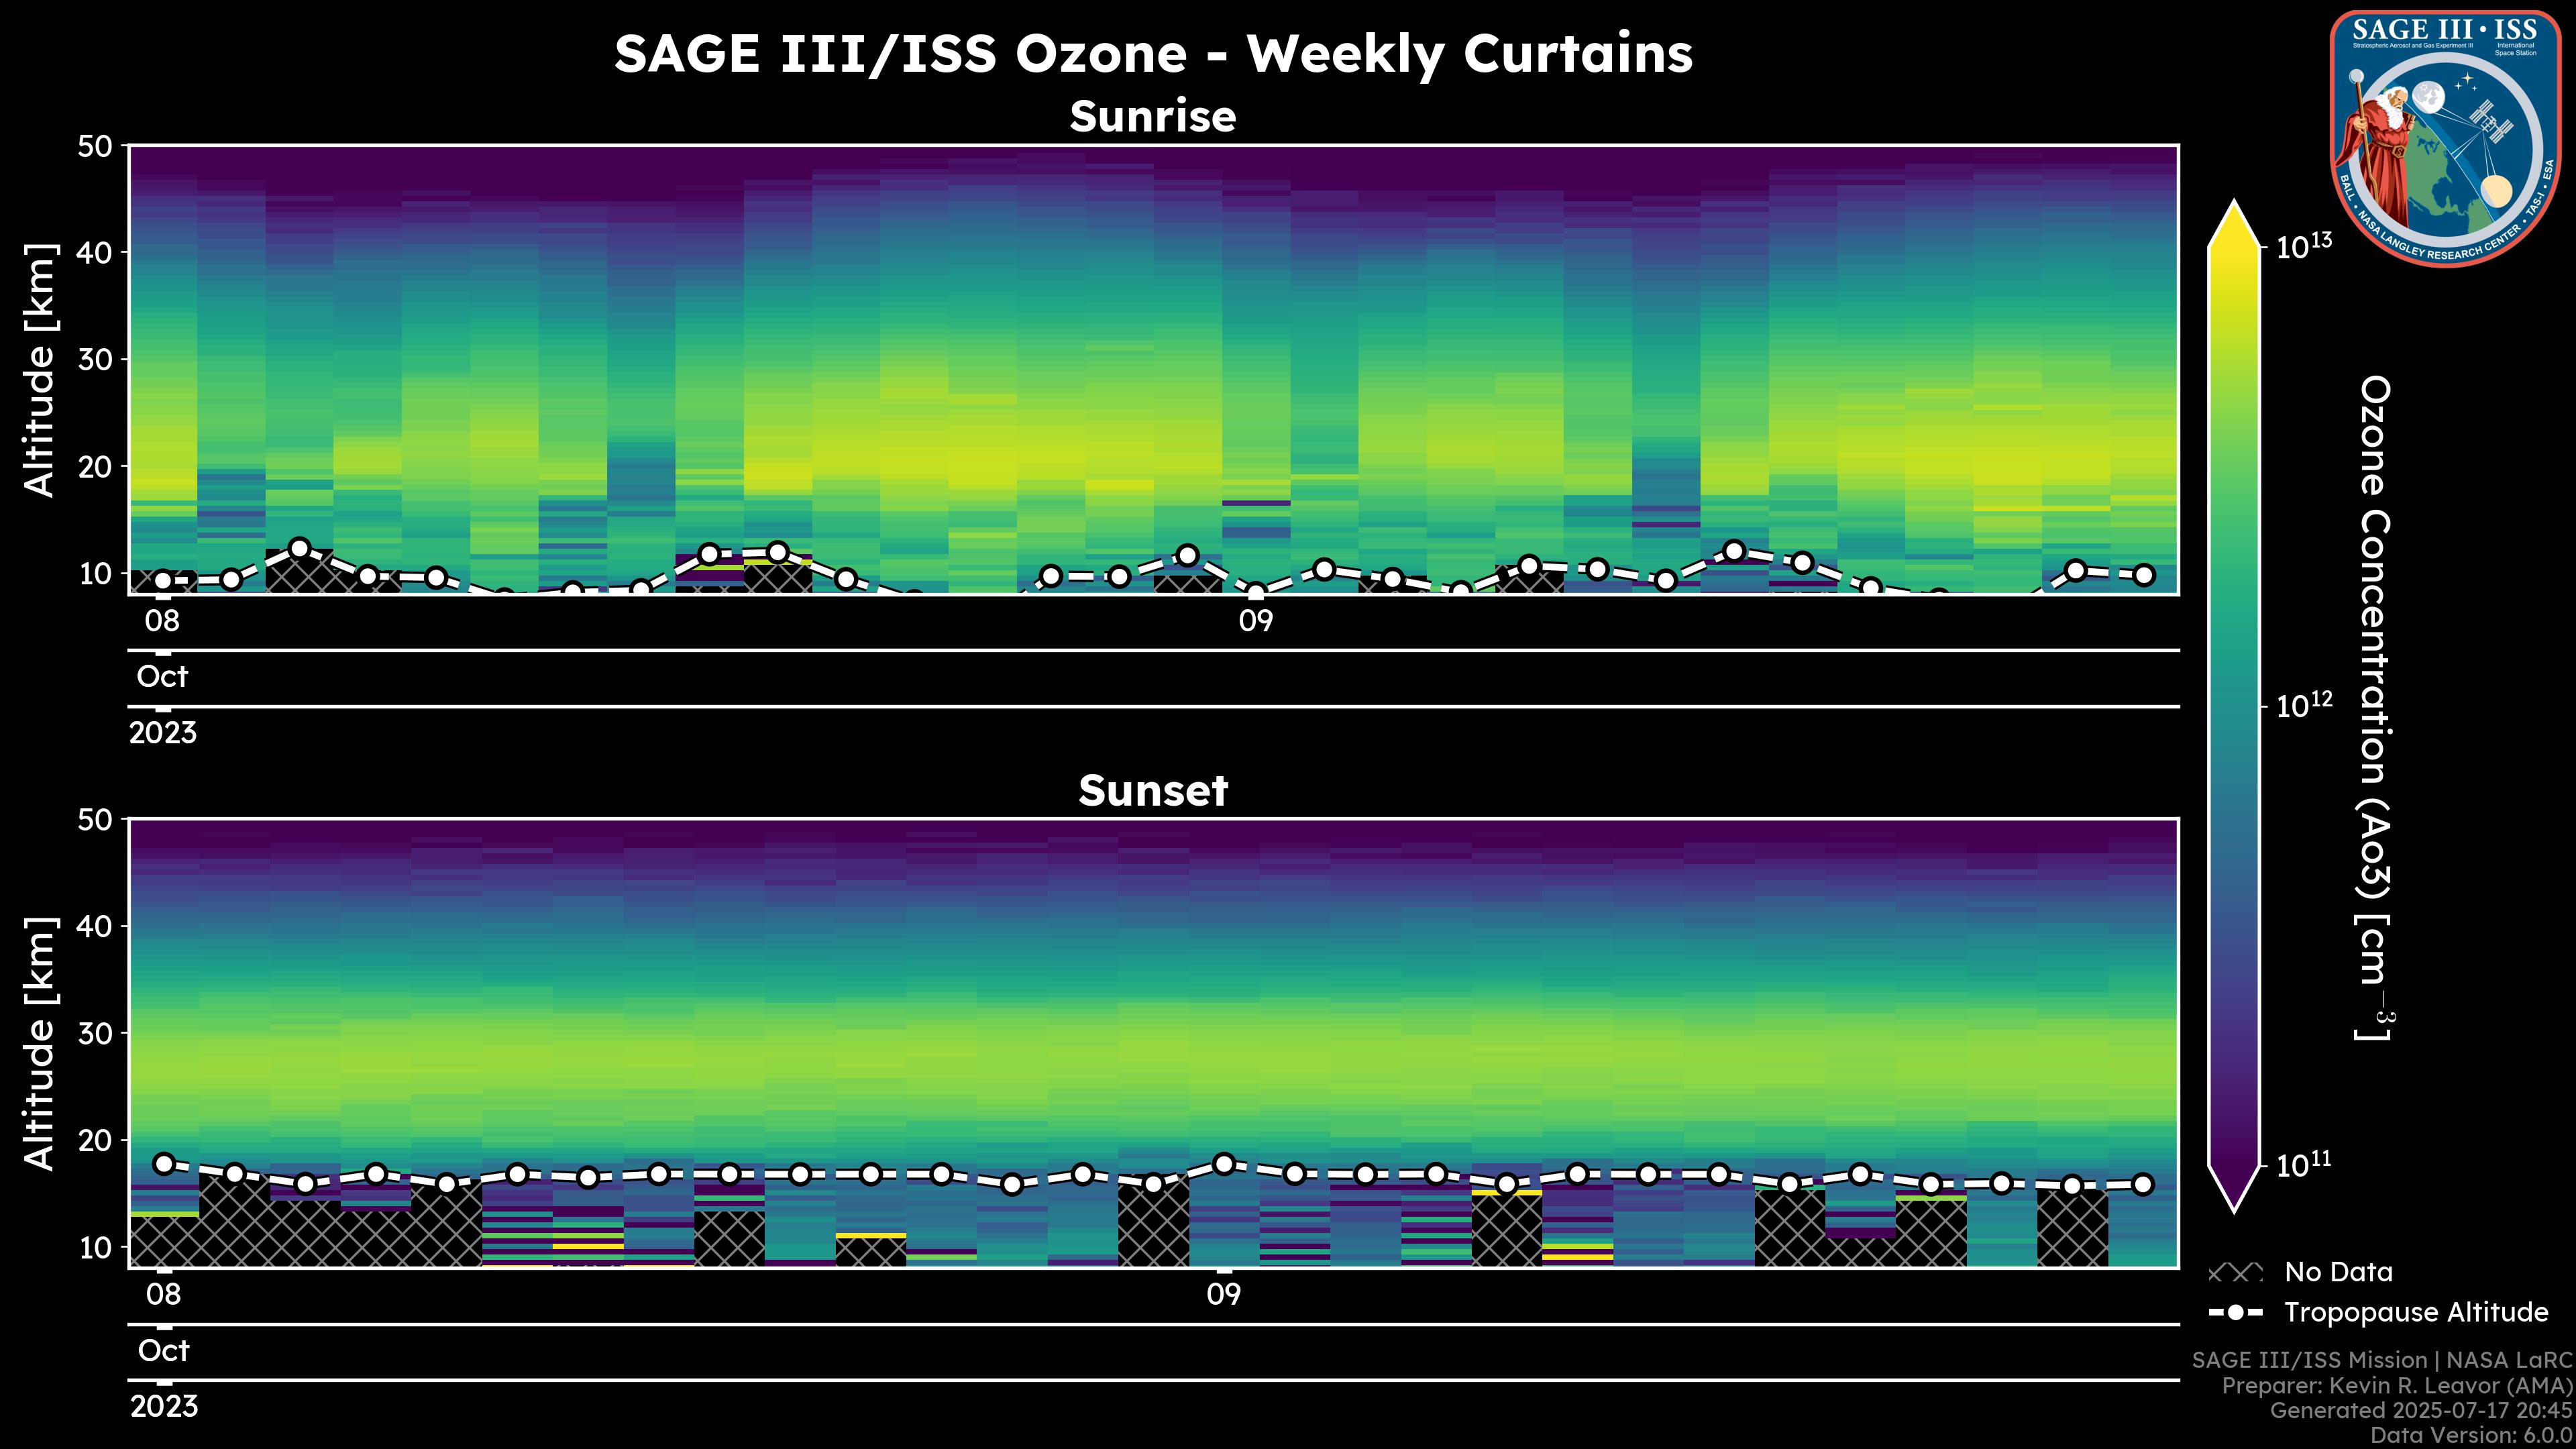Click the Oct month label under Sunrise
Screen dimensions: 2576x1449
point(162,677)
